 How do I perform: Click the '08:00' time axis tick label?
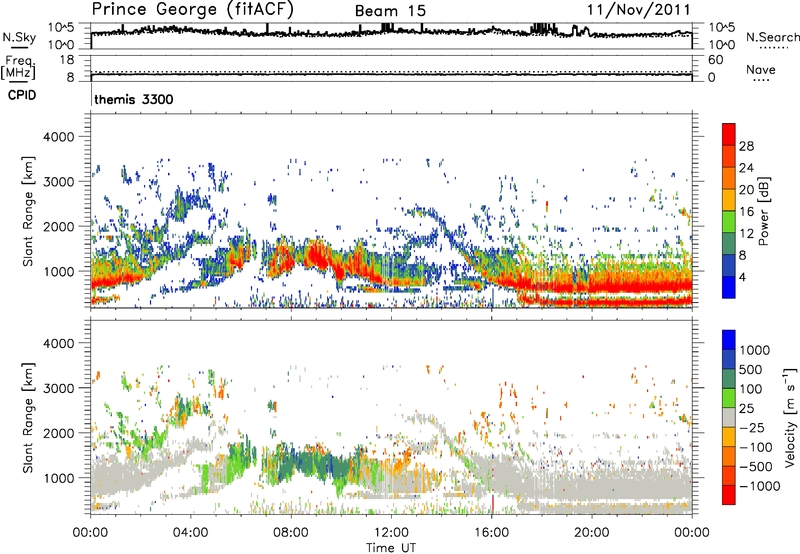pos(290,533)
